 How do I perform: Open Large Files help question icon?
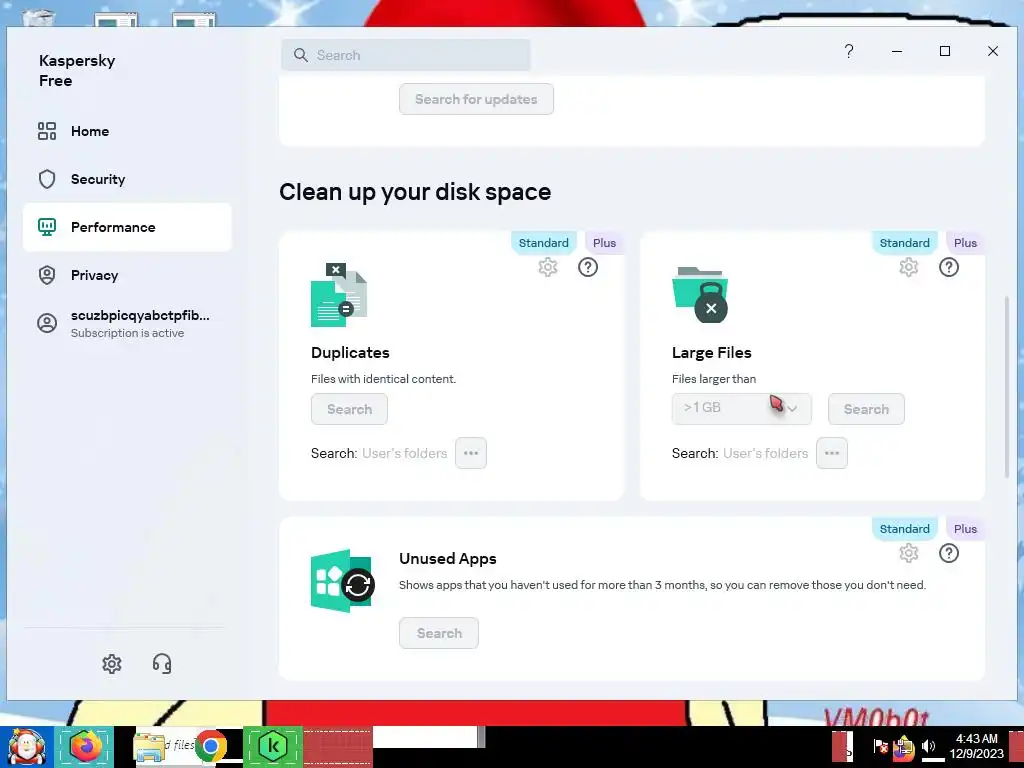949,267
